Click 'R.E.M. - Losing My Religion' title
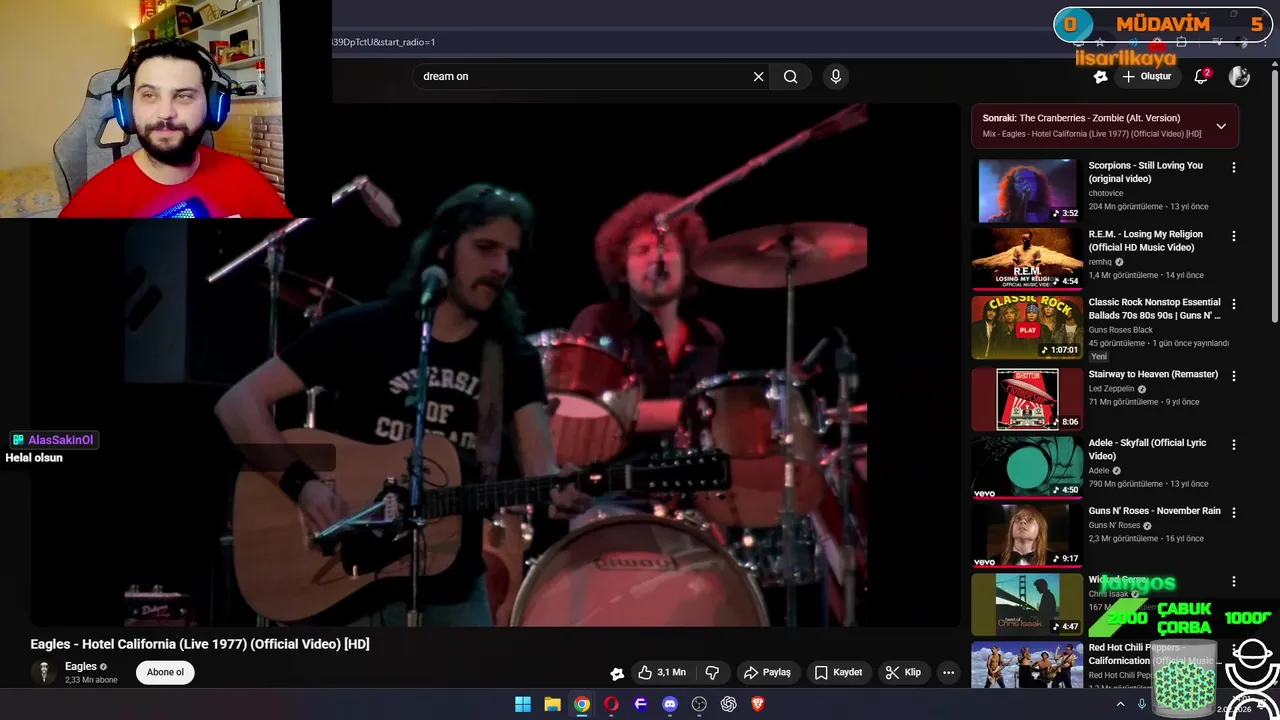The image size is (1280, 720). [1146, 240]
